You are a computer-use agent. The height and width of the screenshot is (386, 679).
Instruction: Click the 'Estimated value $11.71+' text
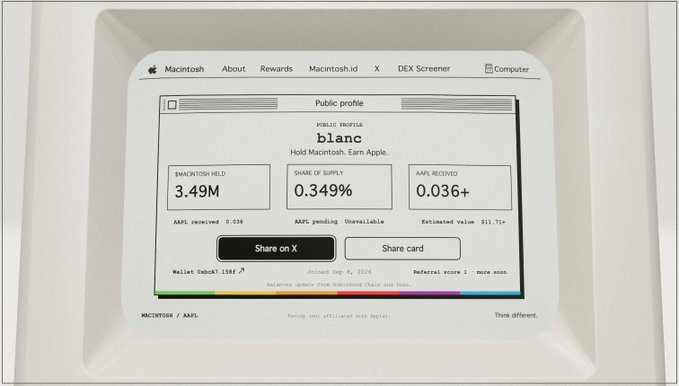point(463,222)
